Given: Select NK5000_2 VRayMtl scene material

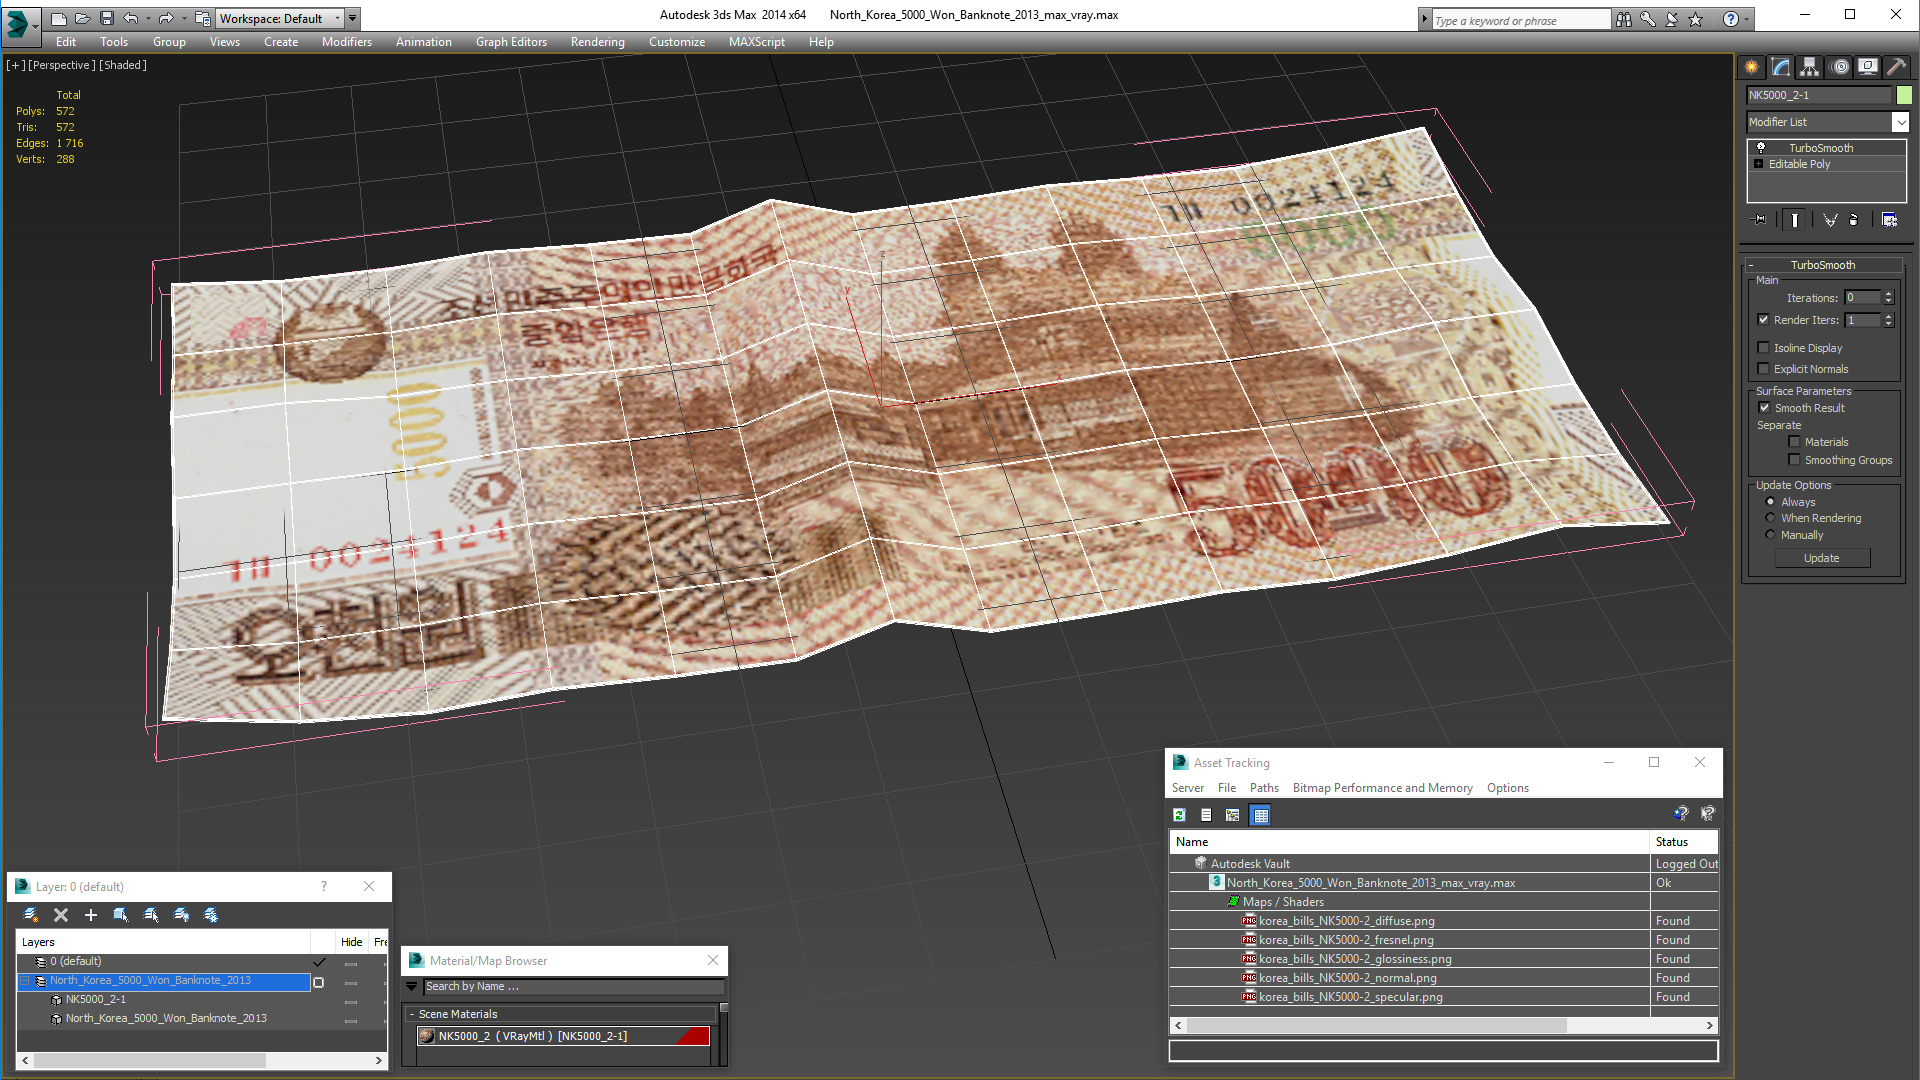Looking at the screenshot, I should [x=564, y=1036].
